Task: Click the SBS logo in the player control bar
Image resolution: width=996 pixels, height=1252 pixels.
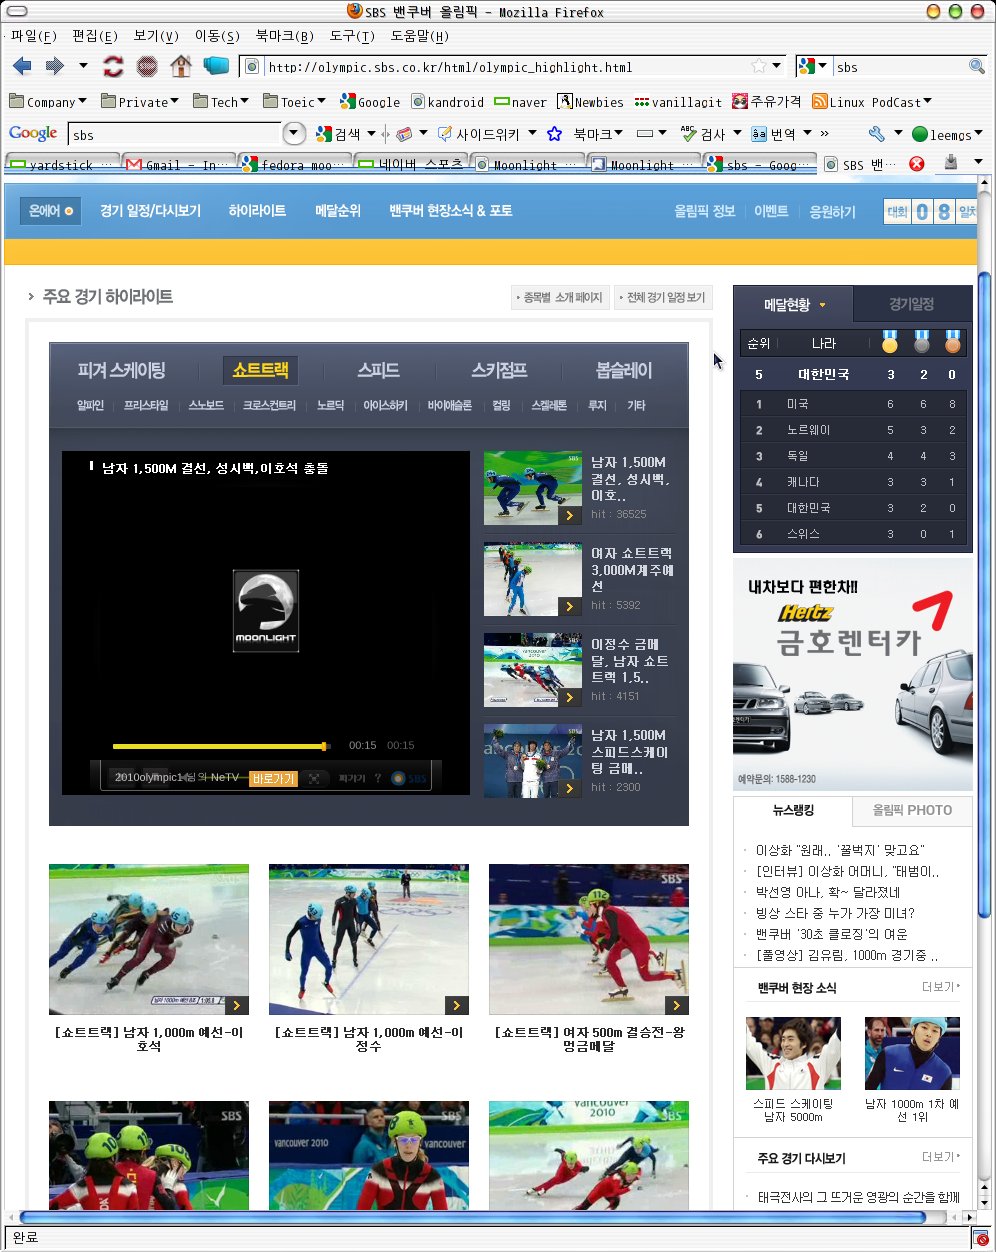Action: [x=409, y=777]
